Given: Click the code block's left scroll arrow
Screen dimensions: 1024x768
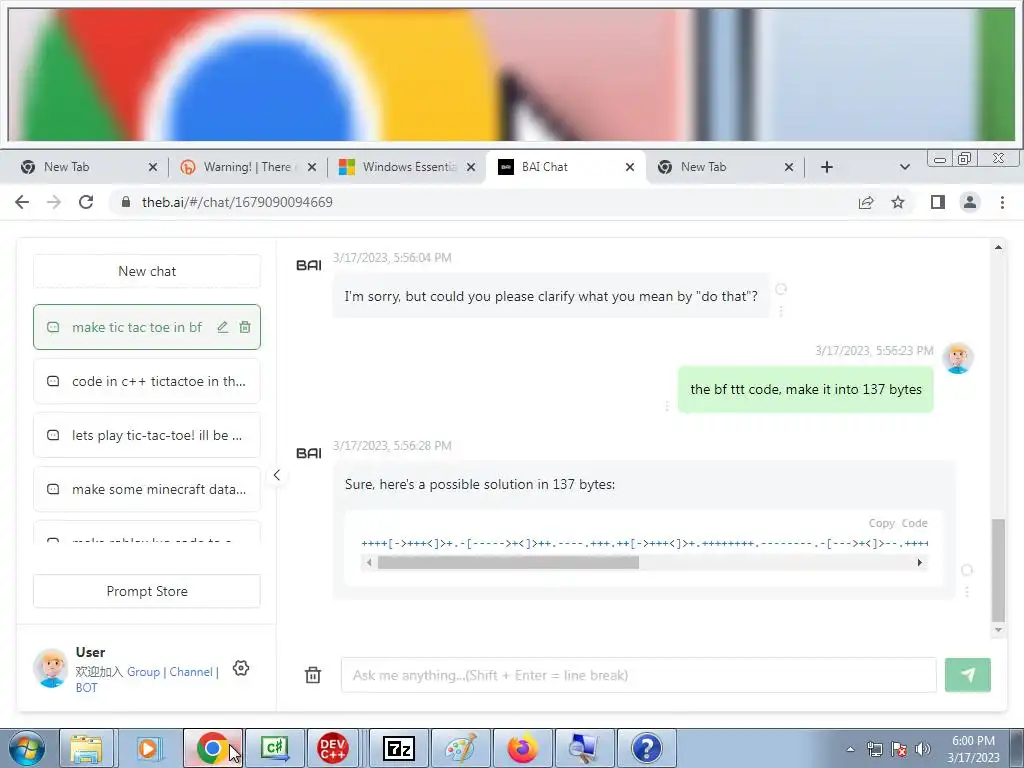Looking at the screenshot, I should coord(370,562).
